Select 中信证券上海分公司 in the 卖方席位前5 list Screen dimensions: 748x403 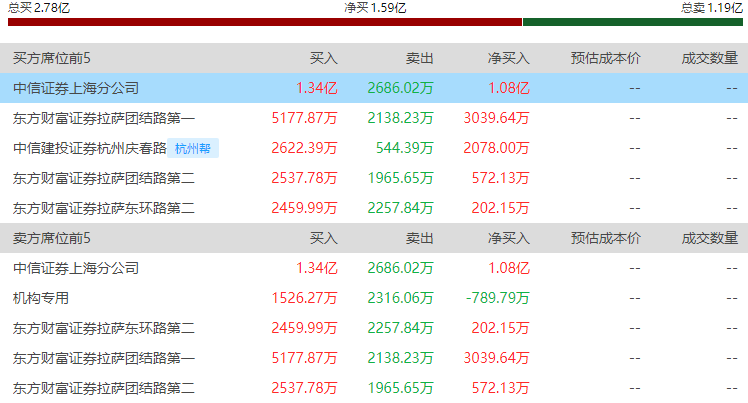[x=76, y=268]
